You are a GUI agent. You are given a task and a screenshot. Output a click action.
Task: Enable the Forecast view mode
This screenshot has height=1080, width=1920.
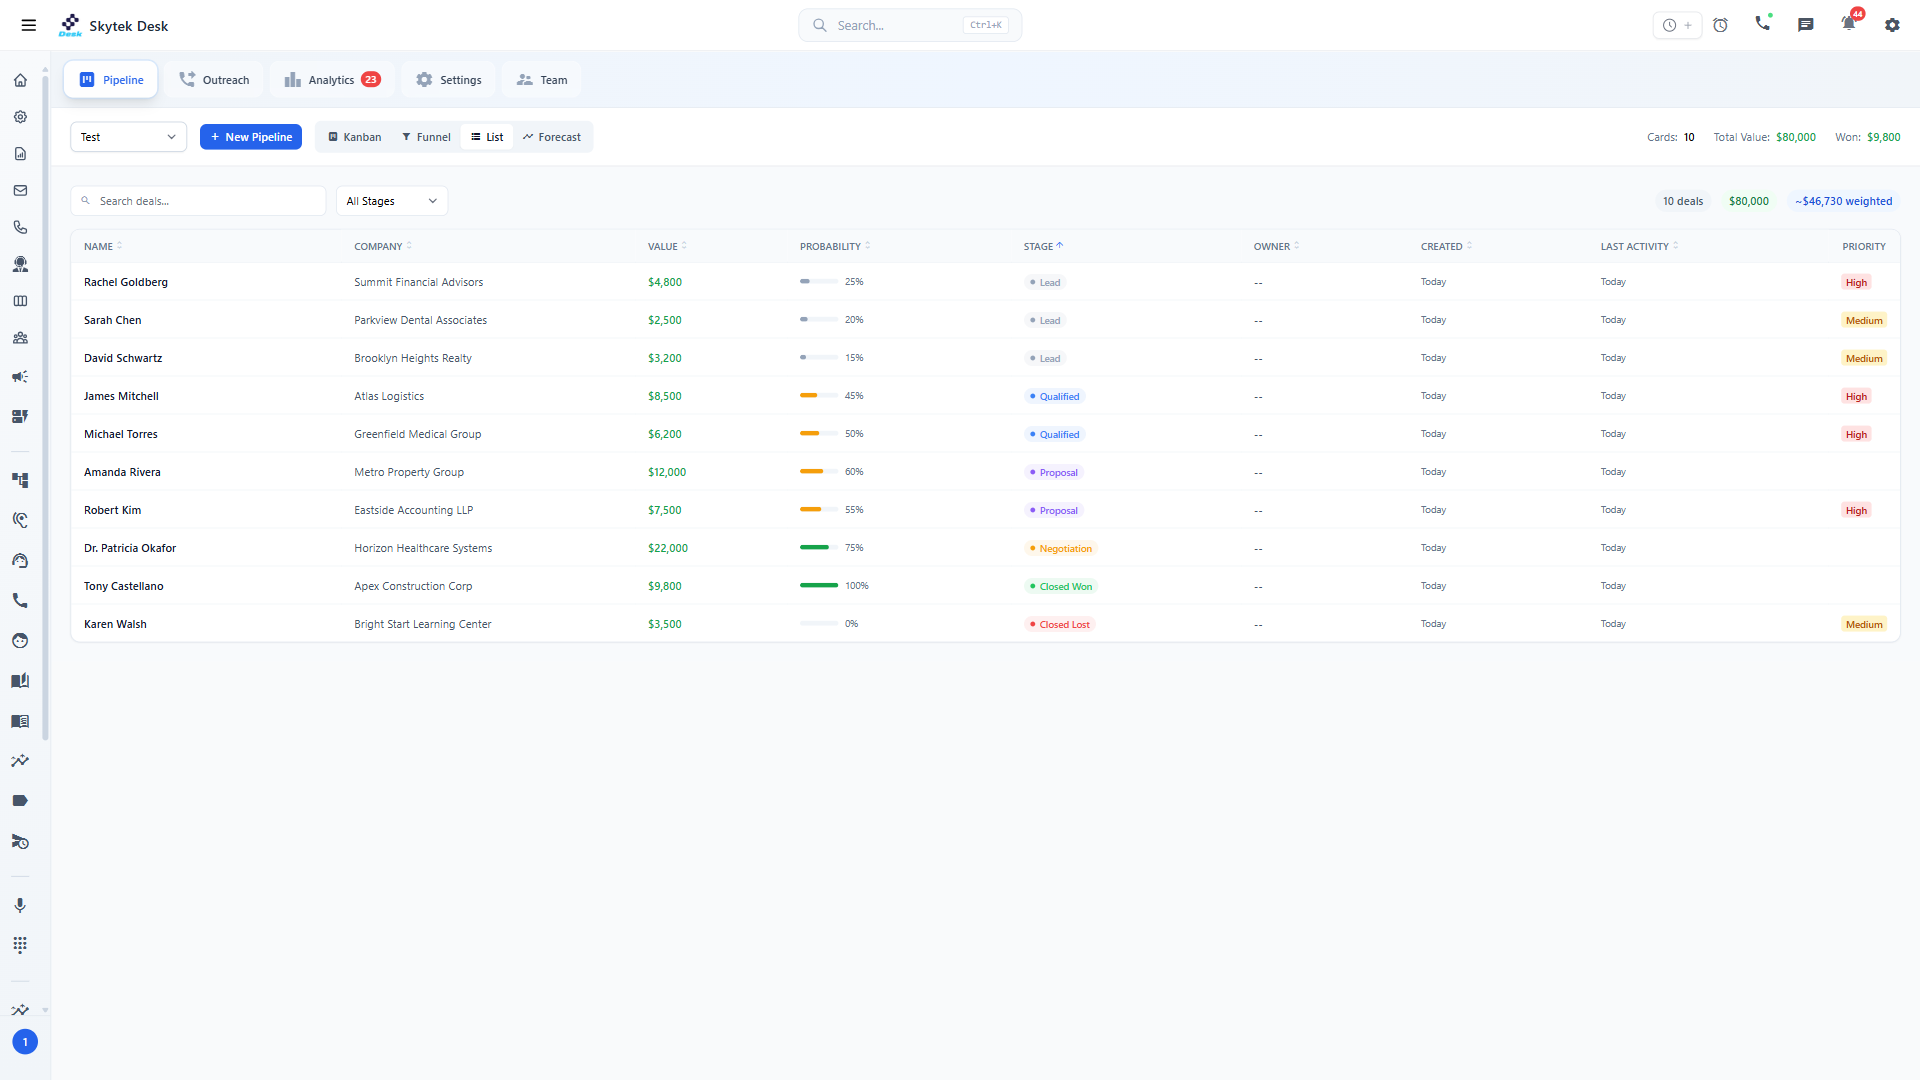point(552,136)
